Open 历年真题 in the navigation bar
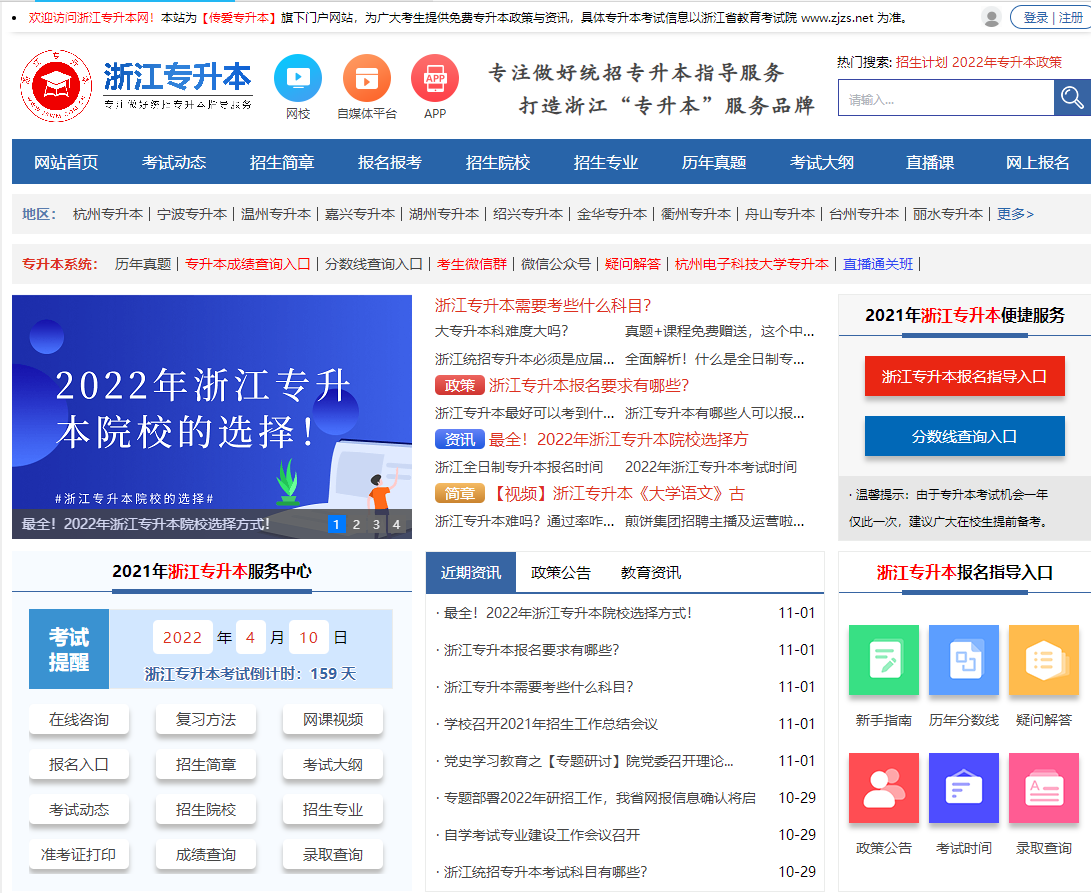 click(713, 160)
